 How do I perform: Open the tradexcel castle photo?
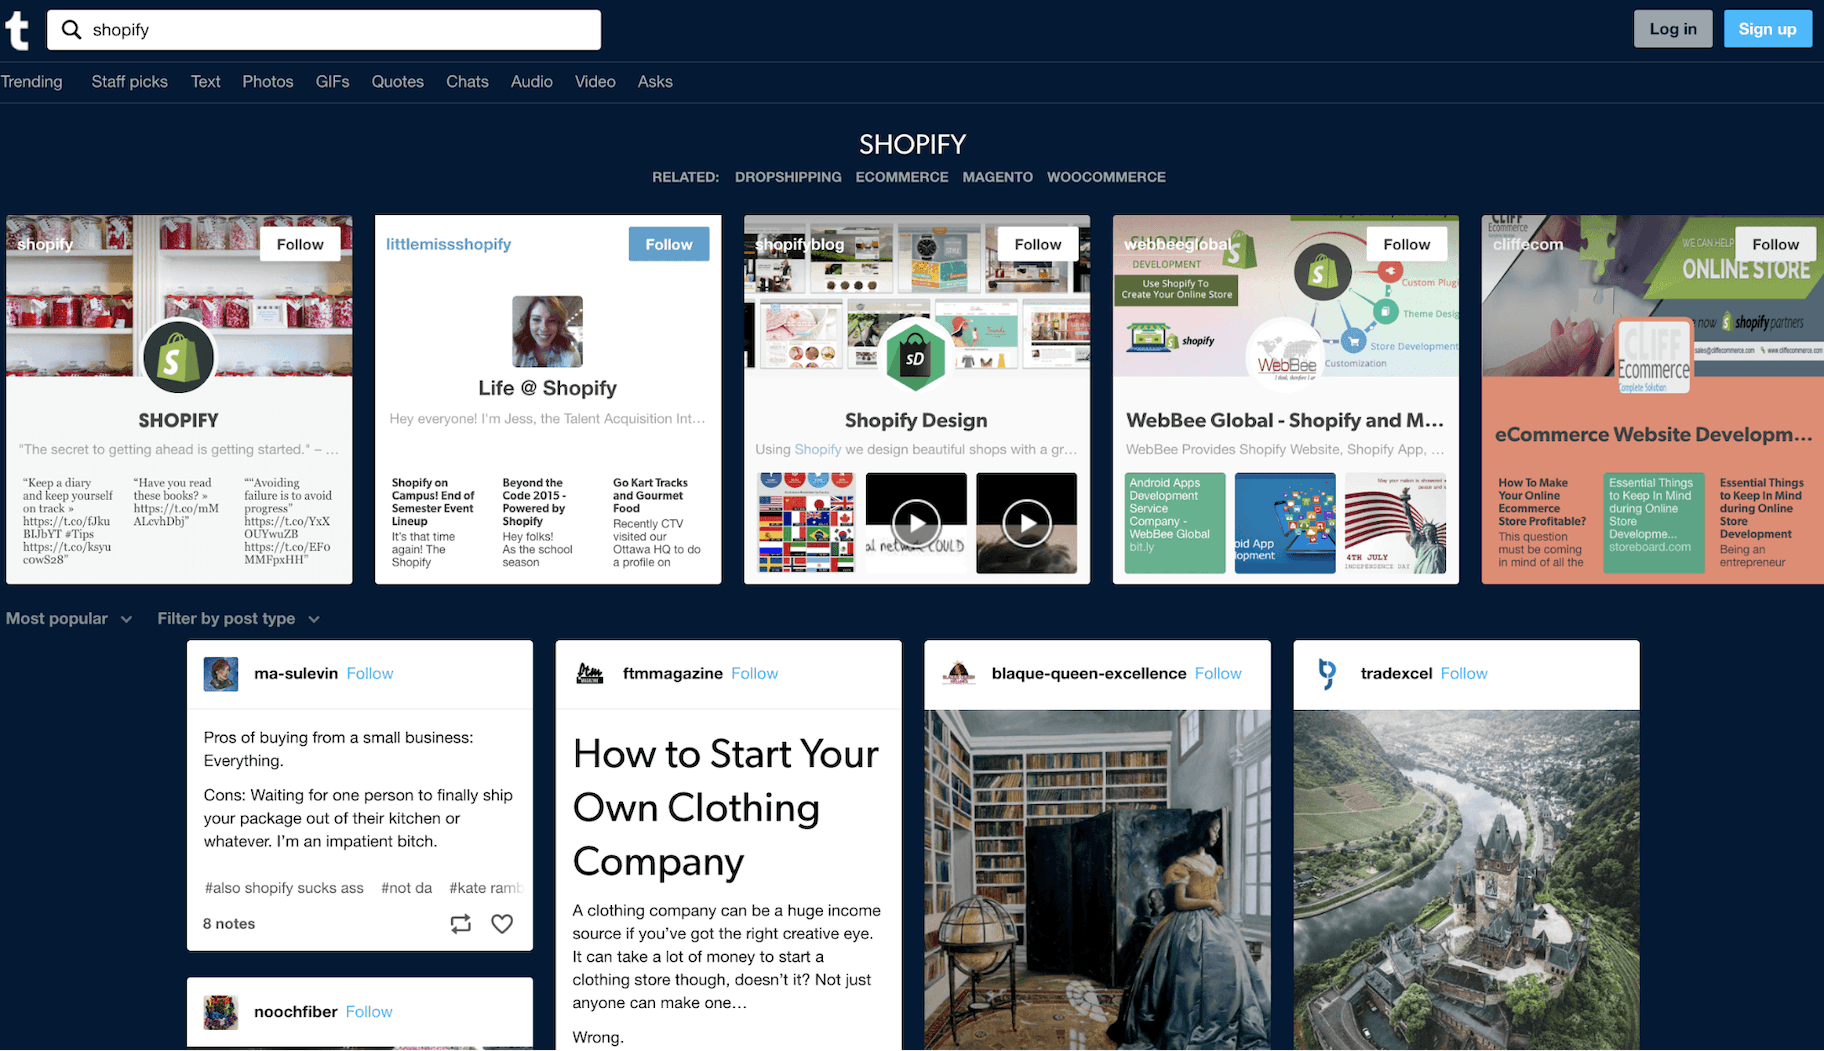point(1466,880)
